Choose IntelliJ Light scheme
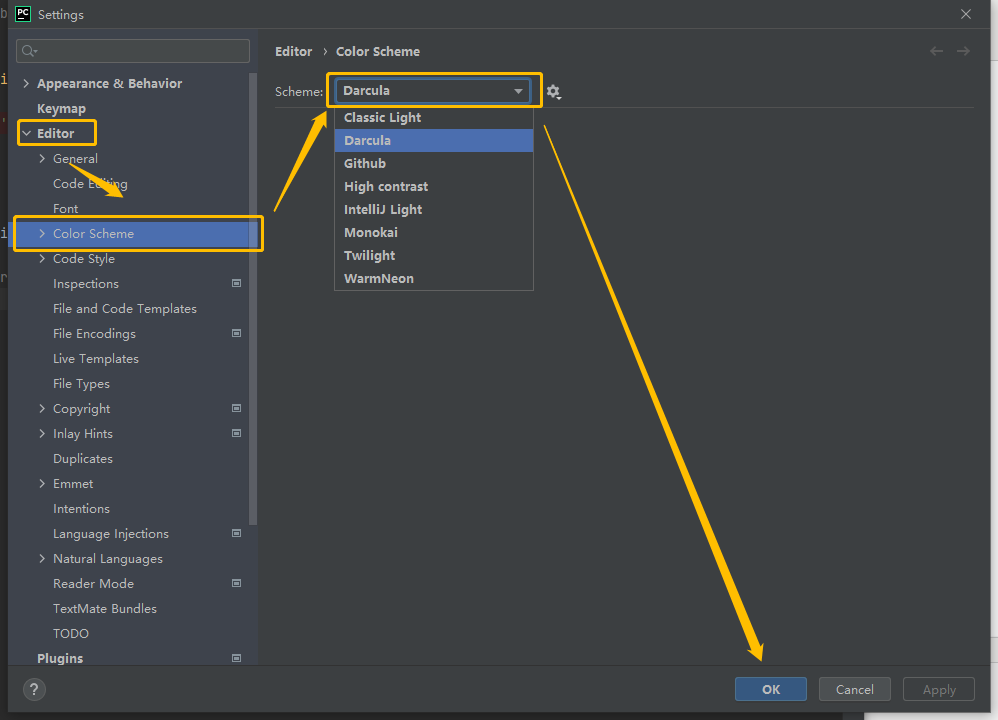Screen dimensions: 998x720 [433, 209]
